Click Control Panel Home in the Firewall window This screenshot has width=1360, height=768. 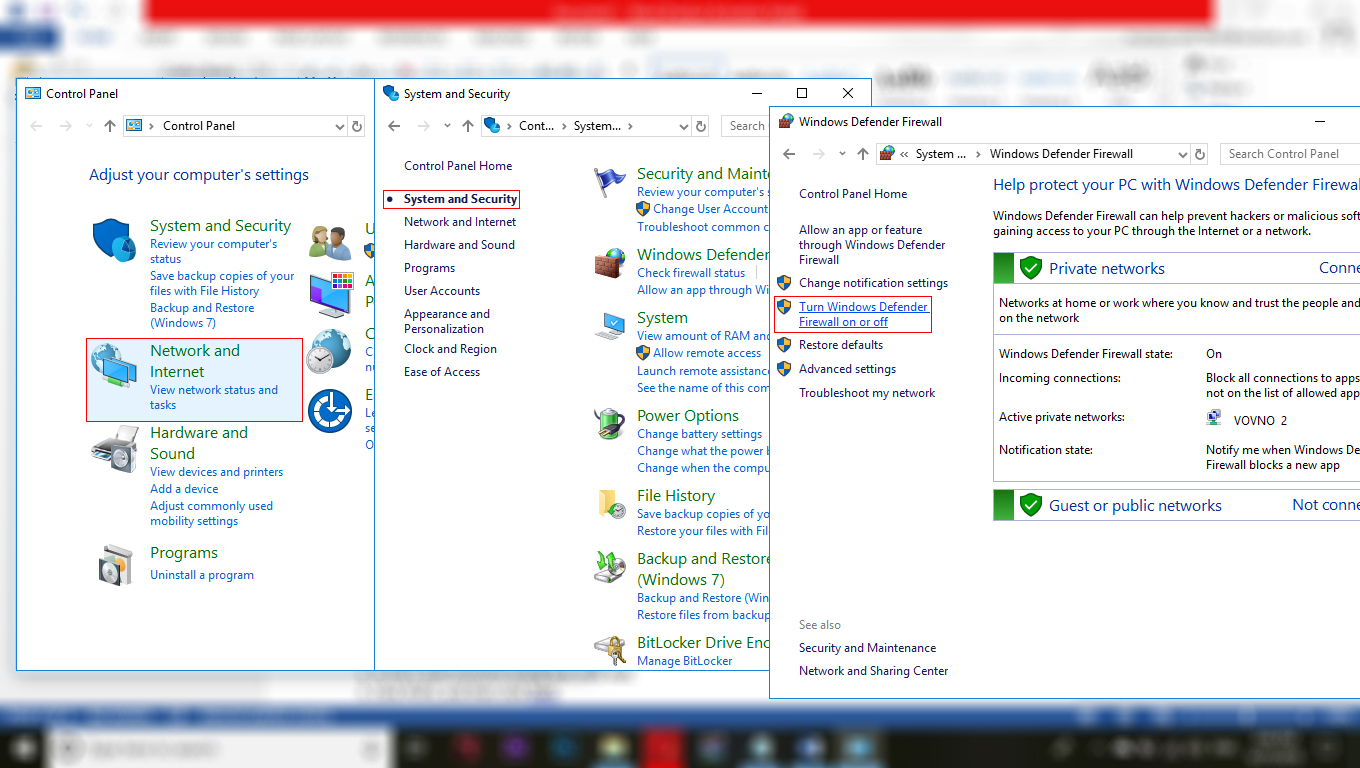coord(853,194)
